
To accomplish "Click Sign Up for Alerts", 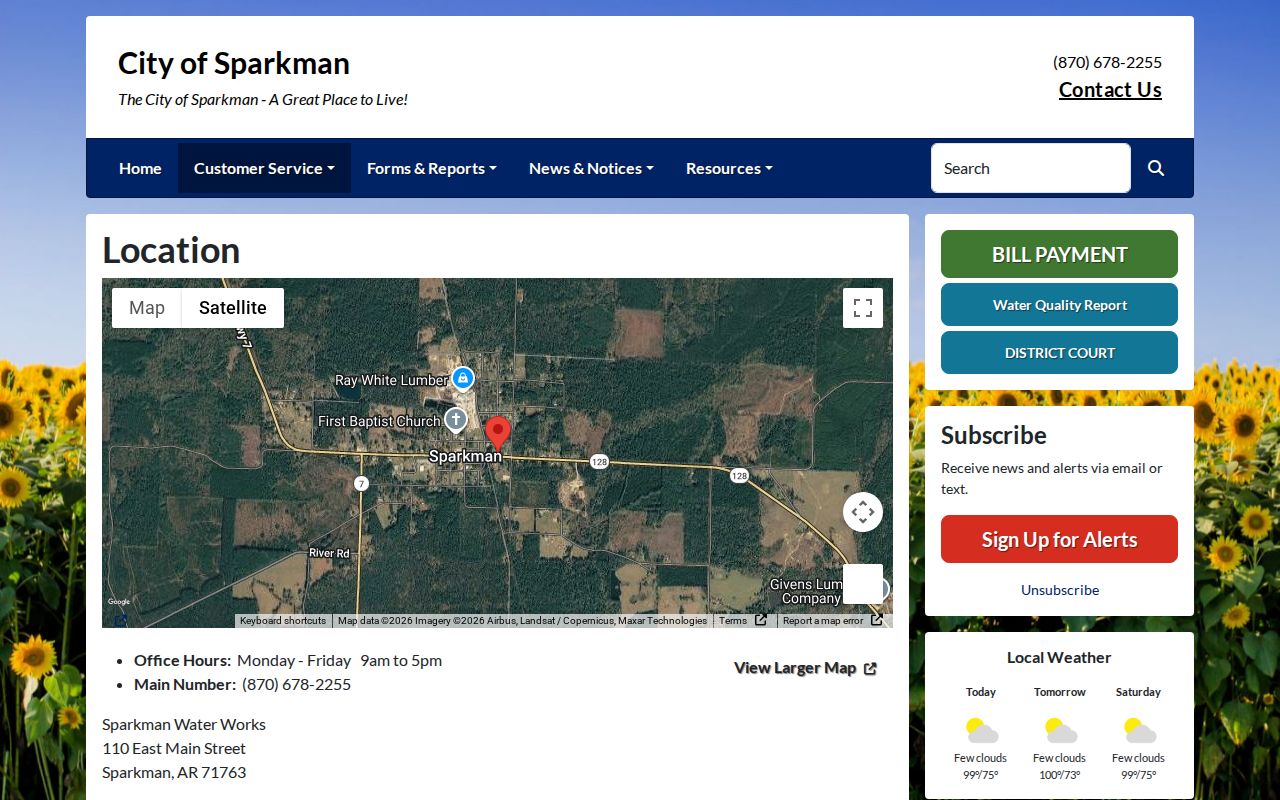I will [x=1059, y=539].
